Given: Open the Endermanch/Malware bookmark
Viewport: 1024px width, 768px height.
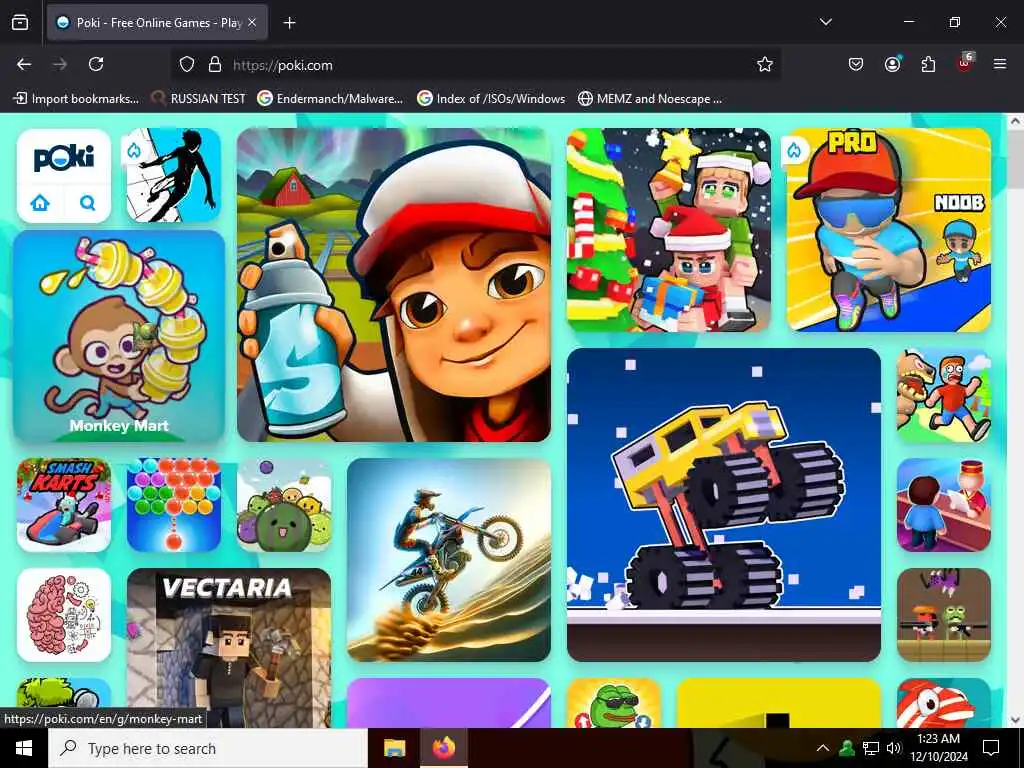Looking at the screenshot, I should click(x=330, y=99).
